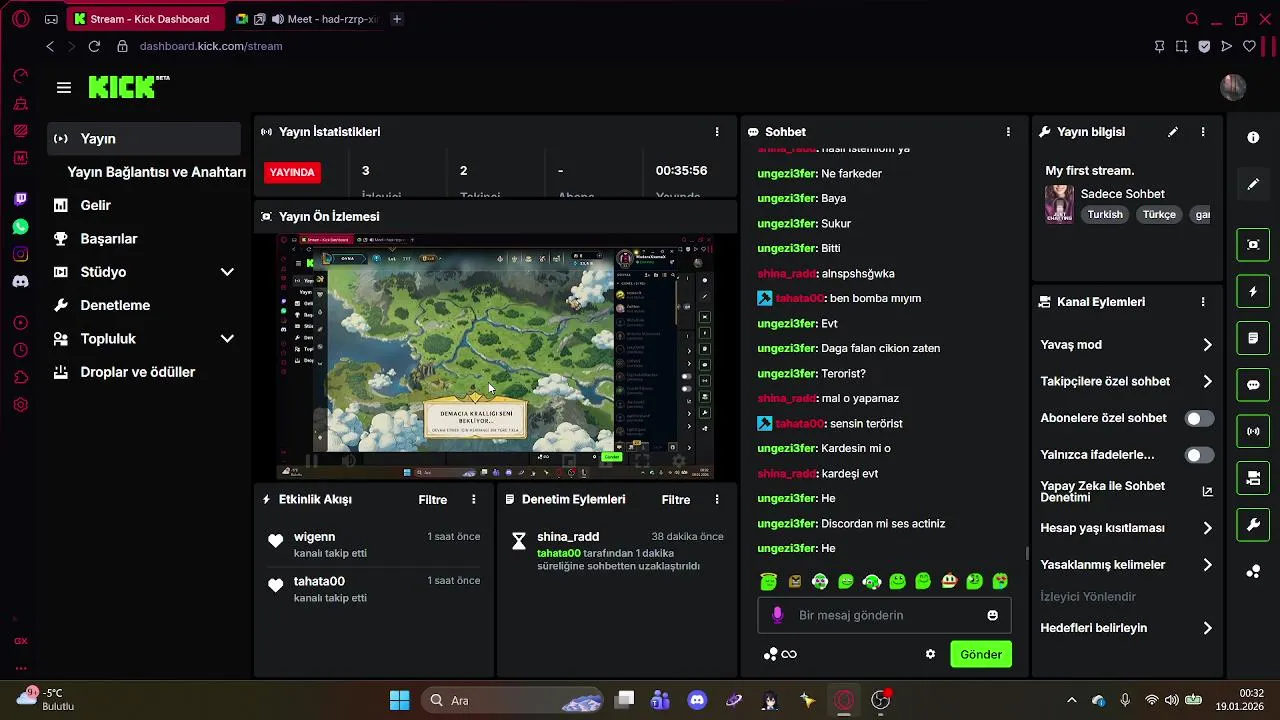Image resolution: width=1280 pixels, height=720 pixels.
Task: Go to Gelir sidebar item
Action: coord(144,205)
